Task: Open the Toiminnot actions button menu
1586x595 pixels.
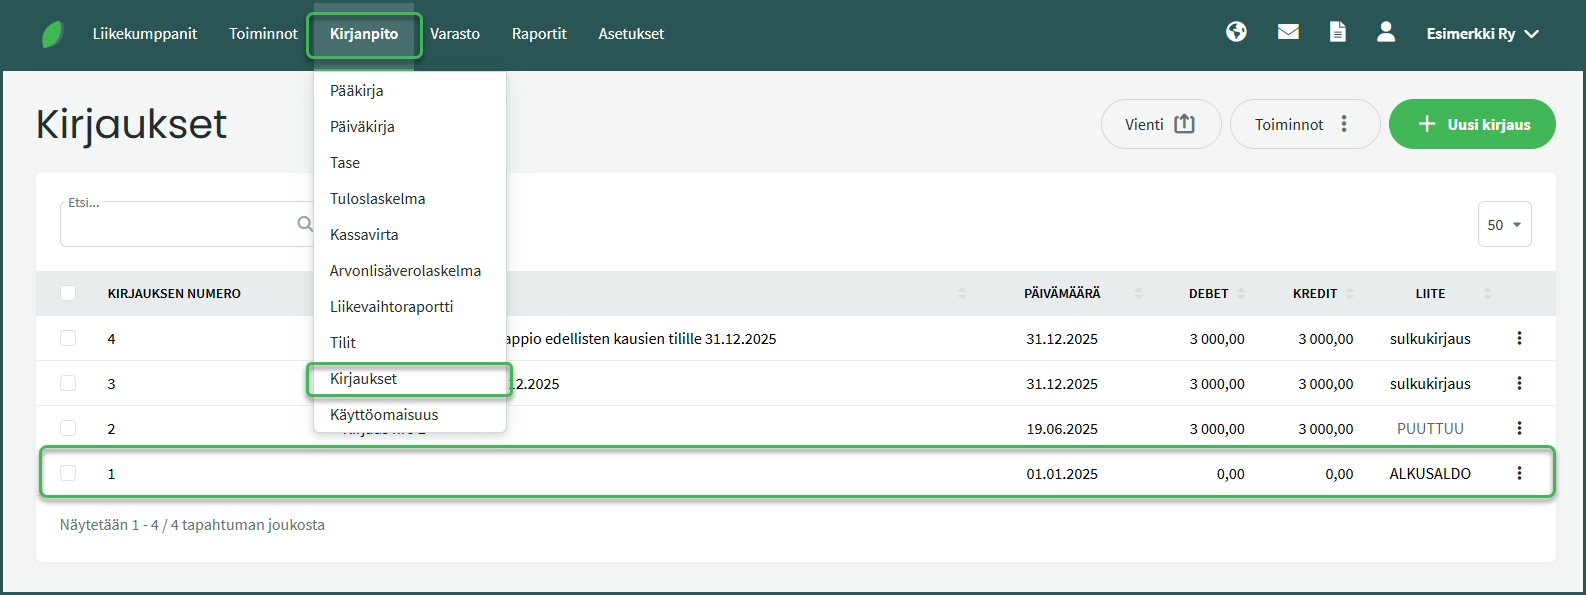Action: [x=1304, y=124]
